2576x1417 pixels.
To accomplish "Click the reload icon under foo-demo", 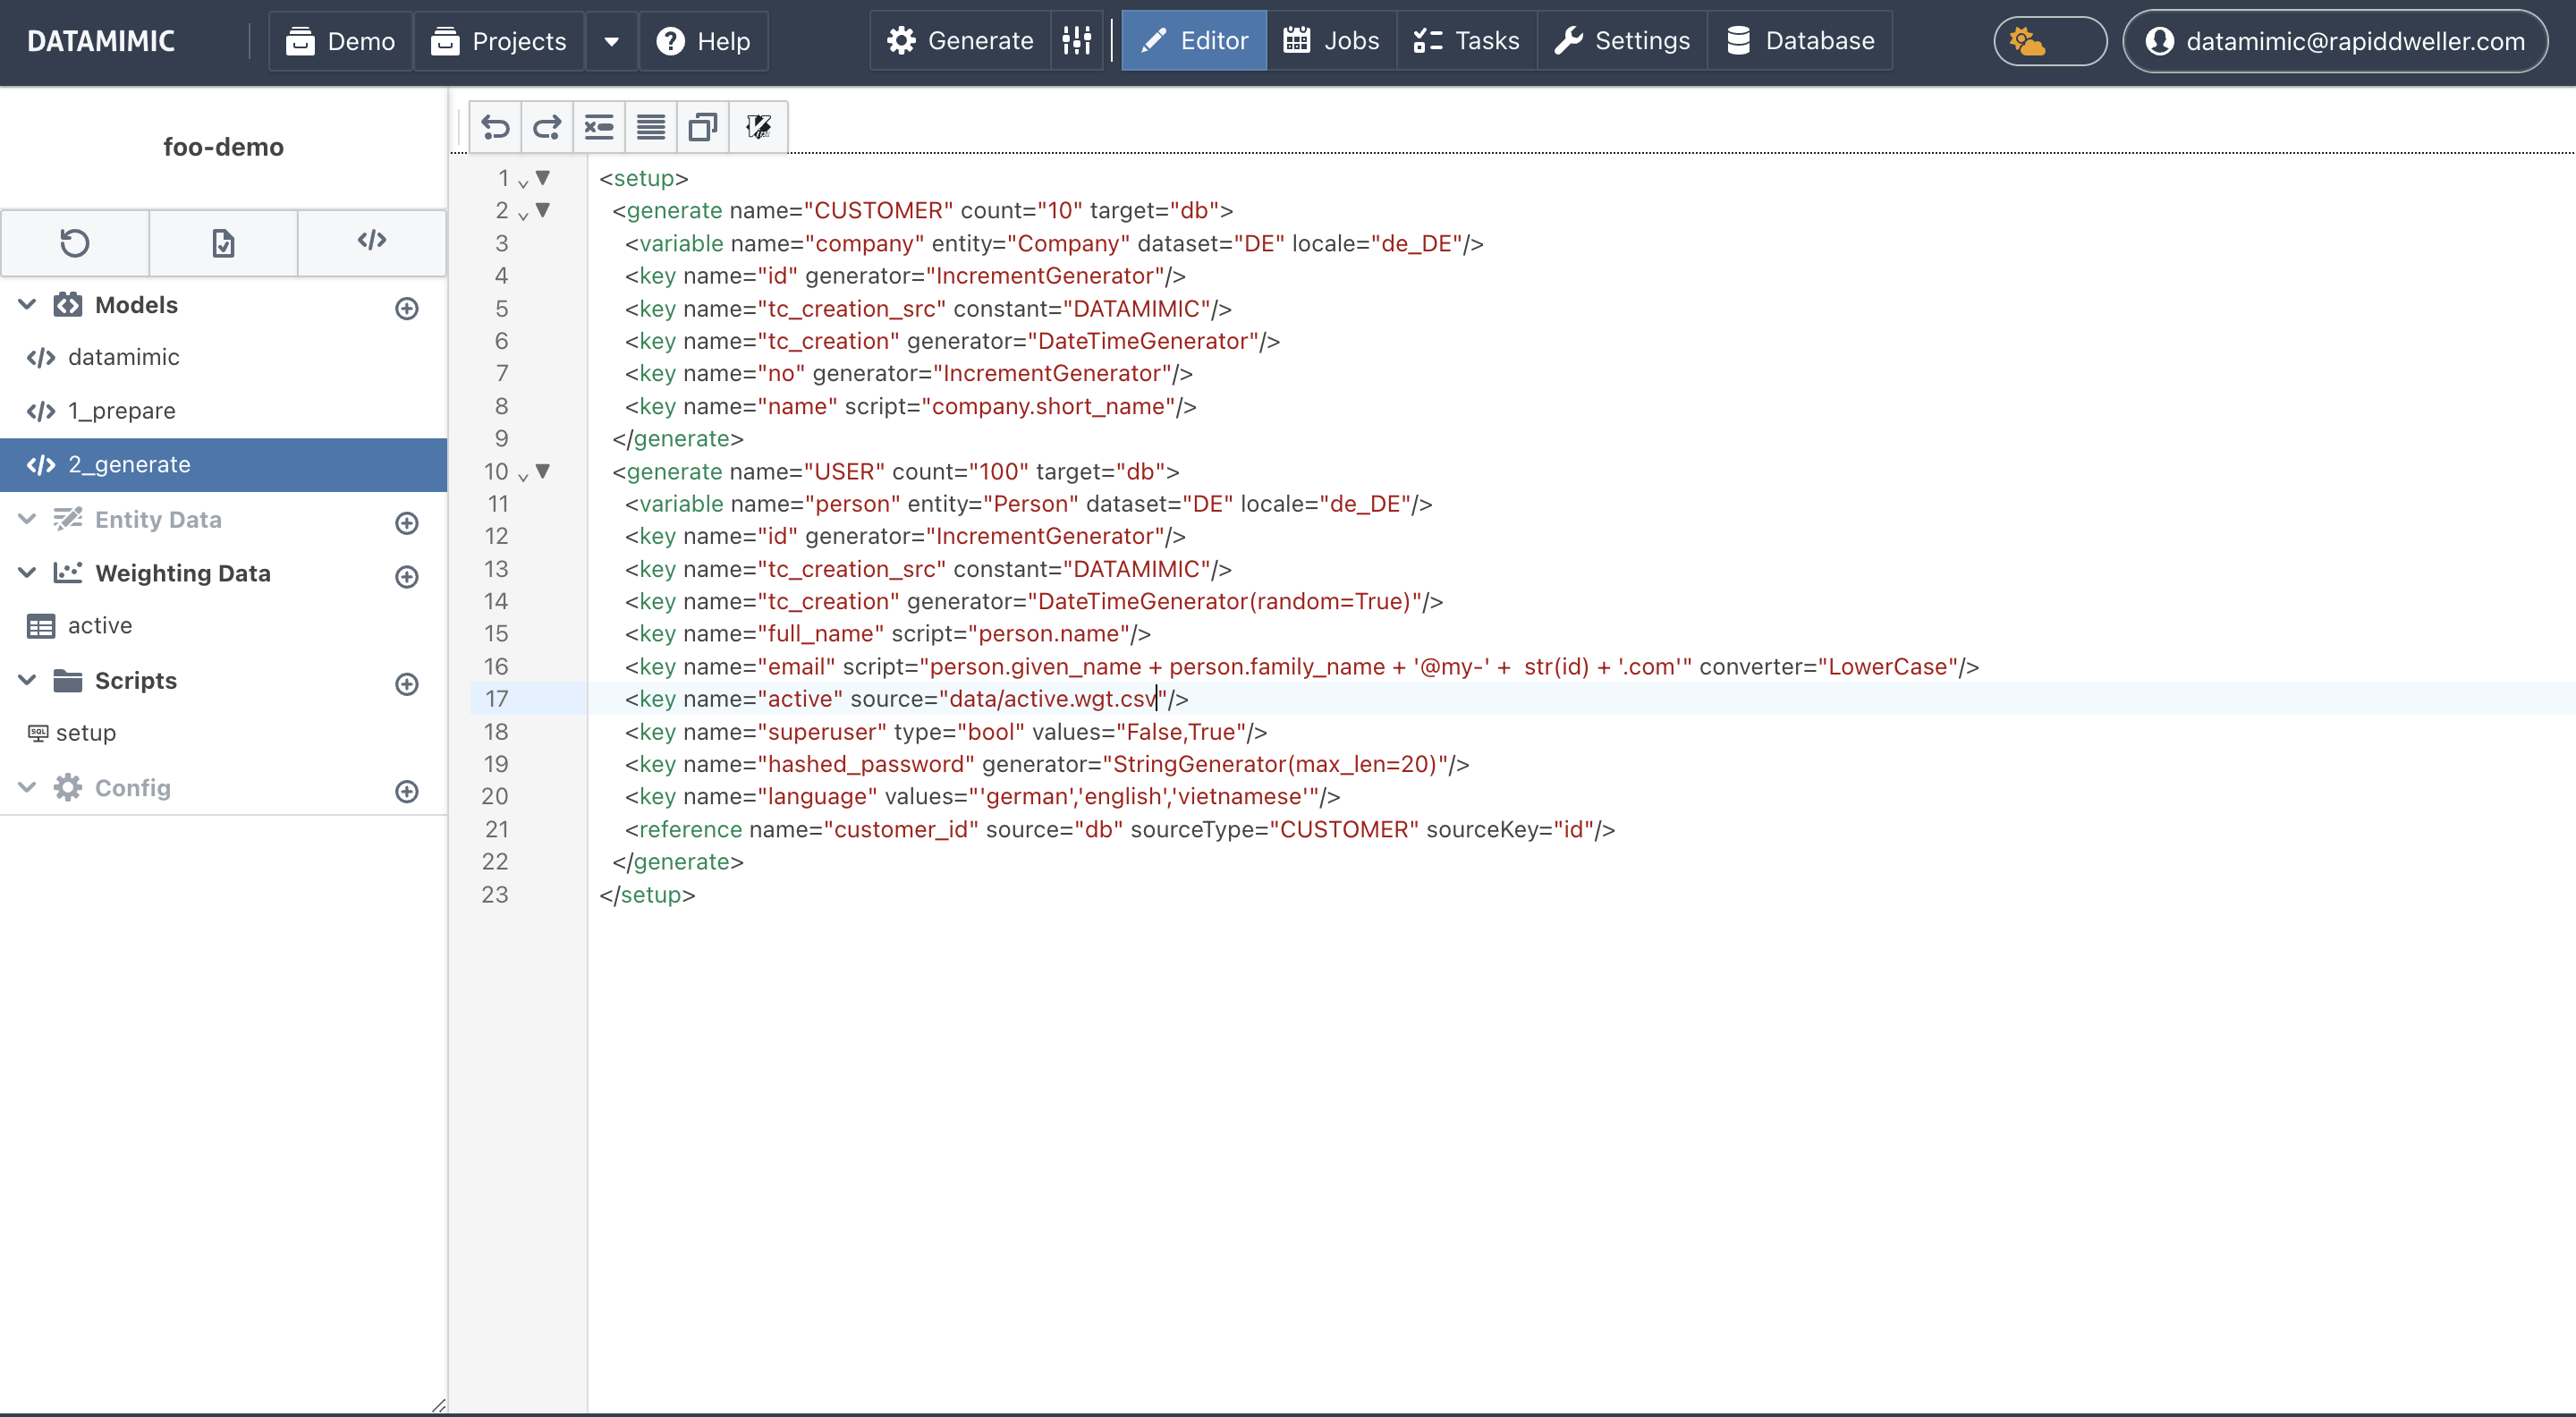I will (x=75, y=243).
